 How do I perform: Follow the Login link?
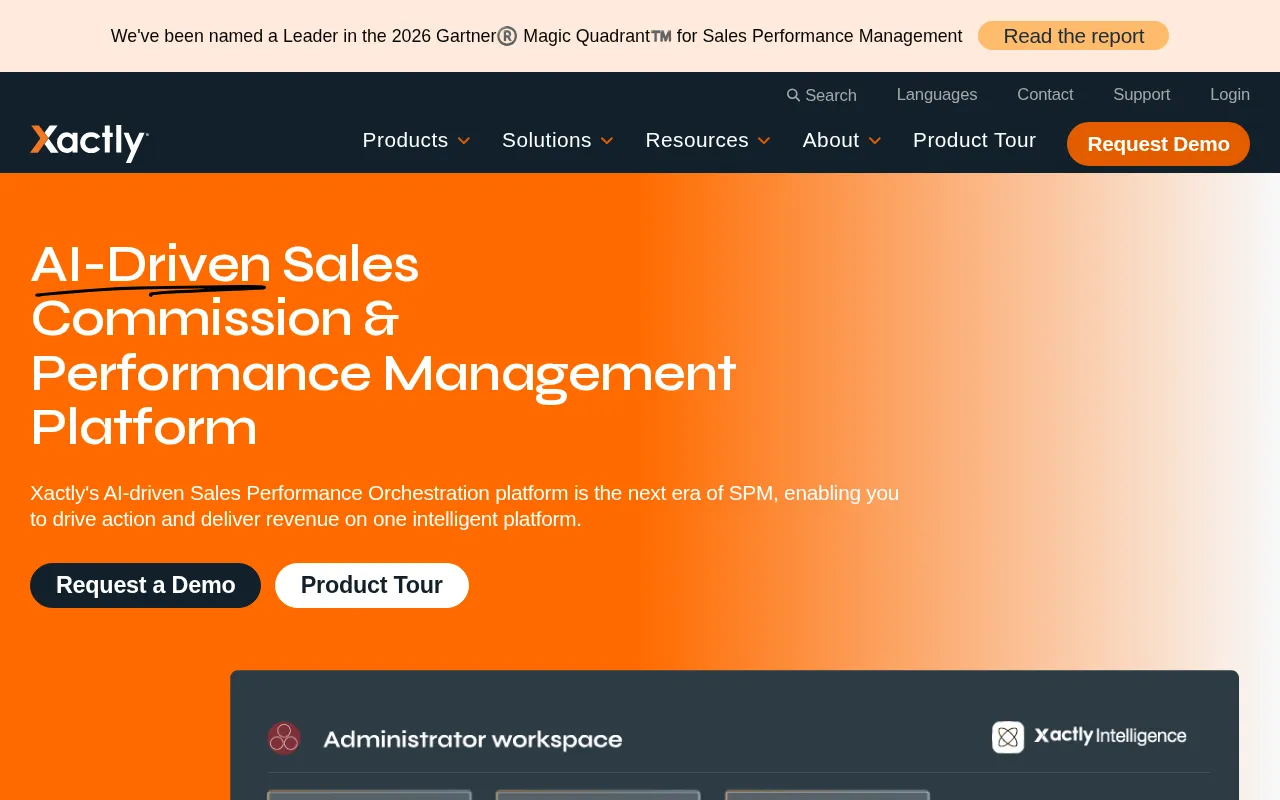(x=1230, y=94)
